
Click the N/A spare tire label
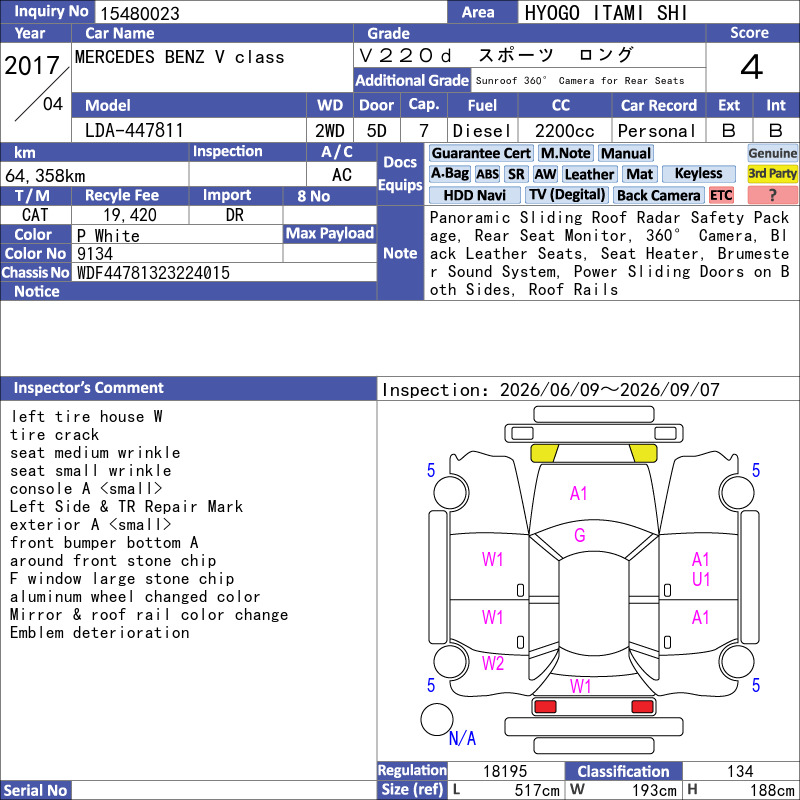coord(462,738)
